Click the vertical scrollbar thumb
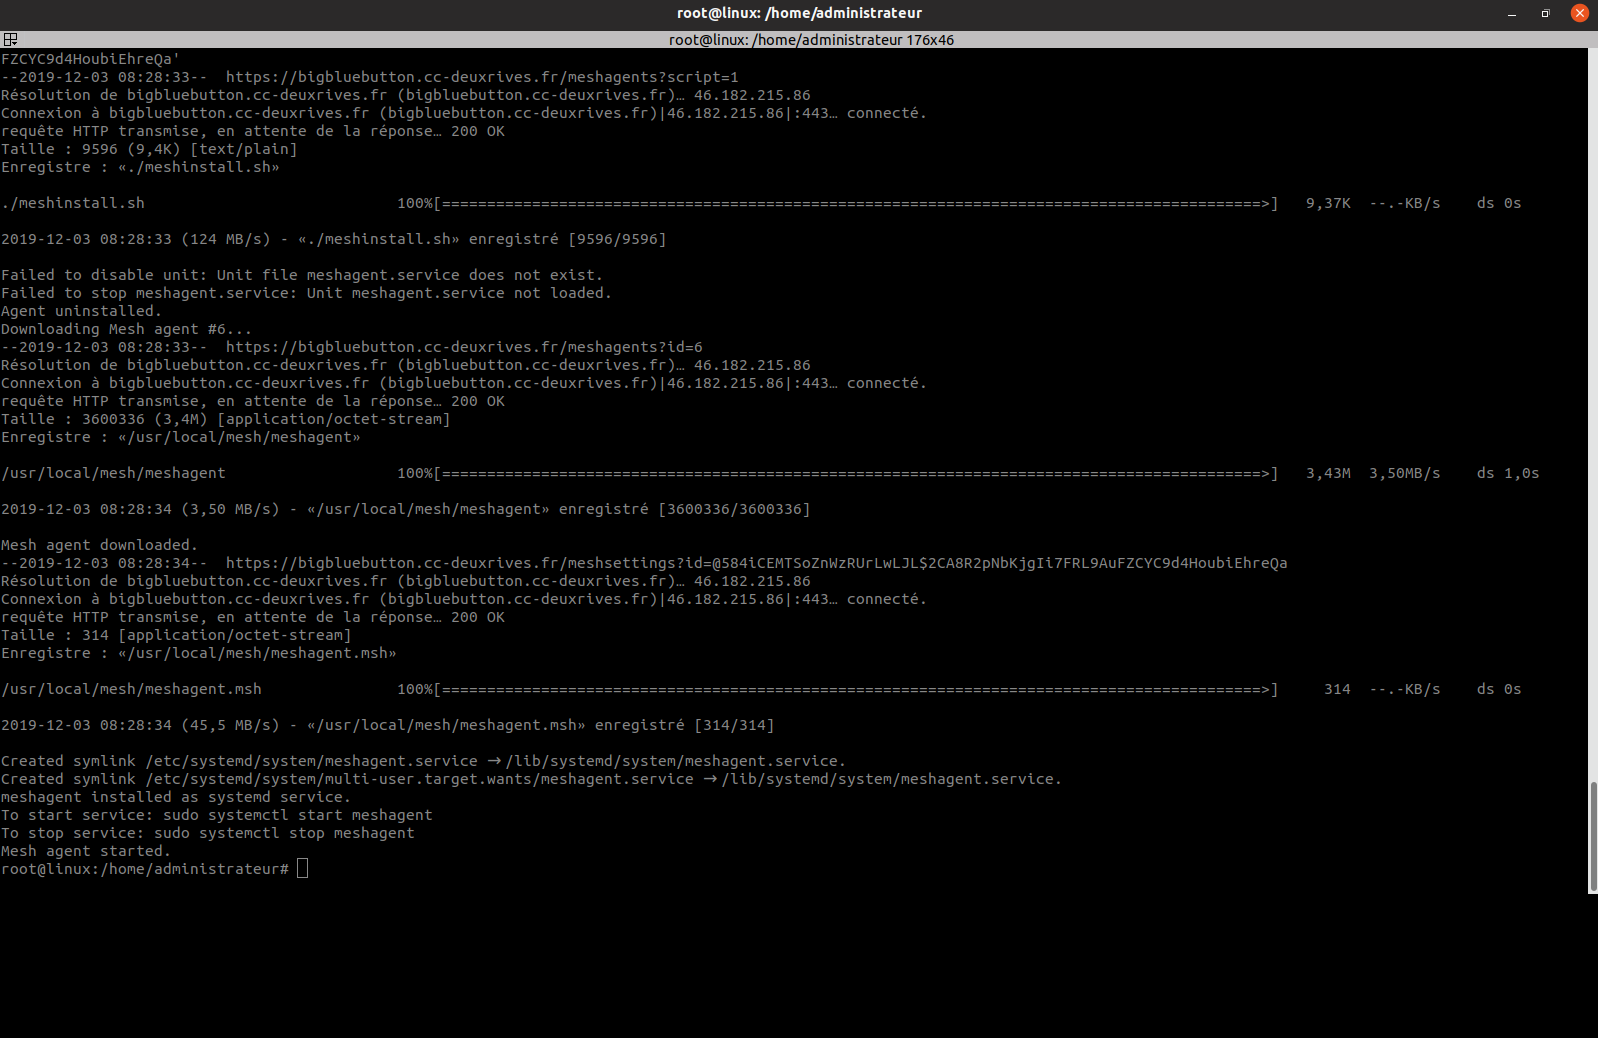 [1593, 838]
